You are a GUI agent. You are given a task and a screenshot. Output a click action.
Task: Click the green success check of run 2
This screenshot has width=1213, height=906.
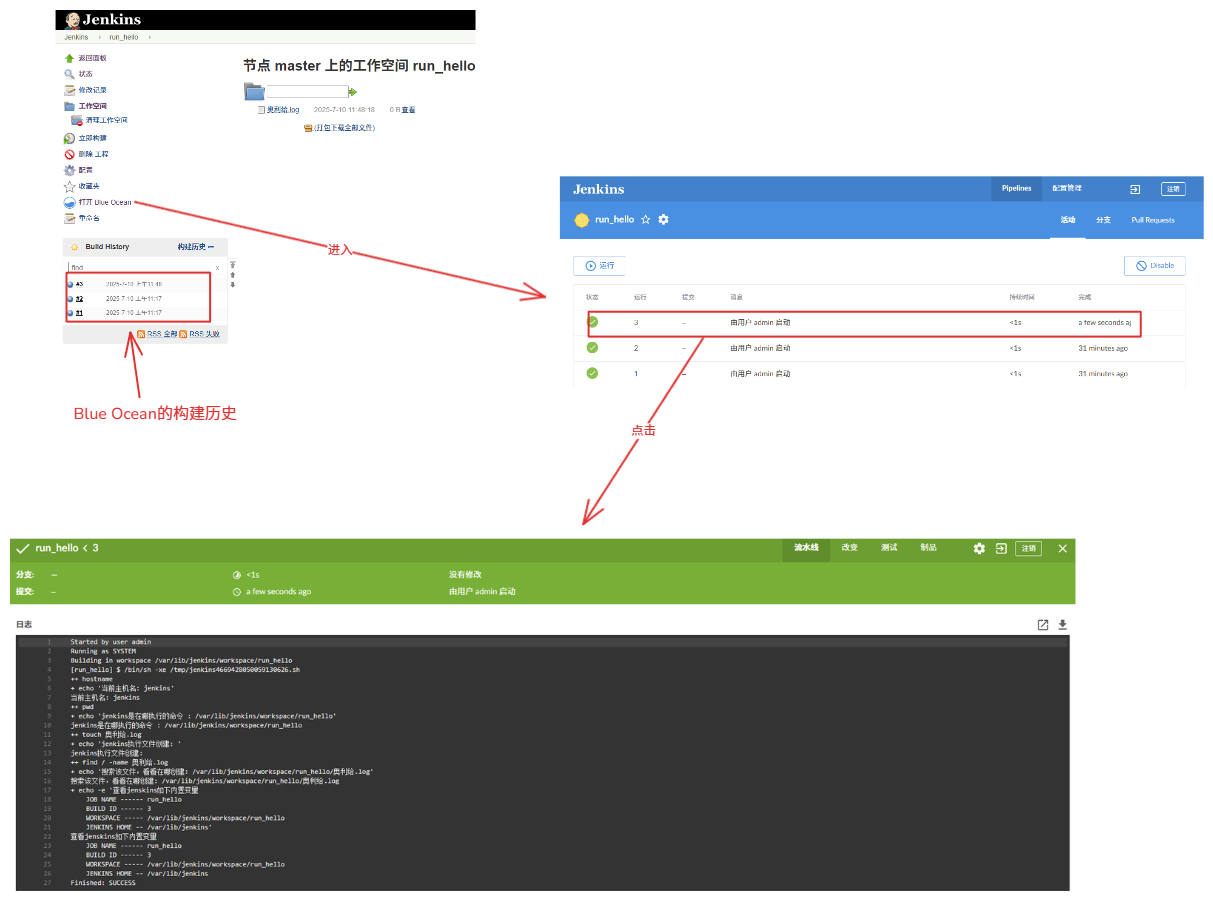pyautogui.click(x=592, y=348)
